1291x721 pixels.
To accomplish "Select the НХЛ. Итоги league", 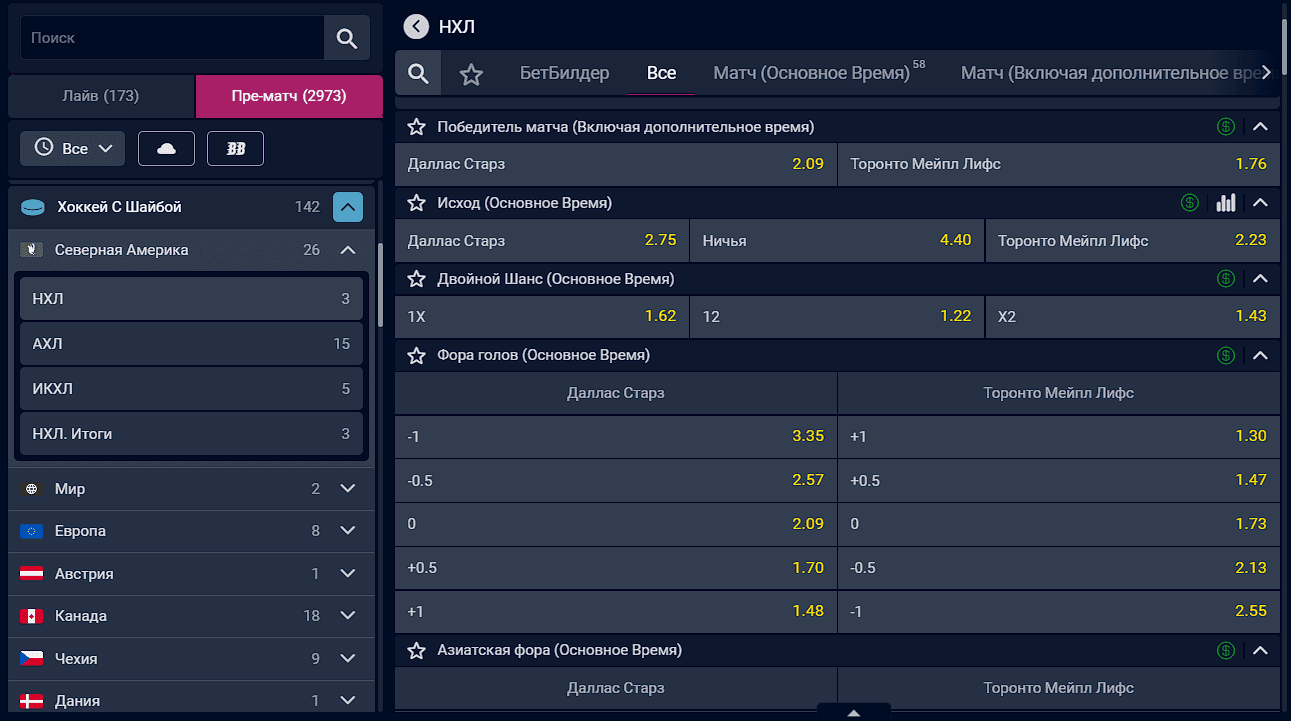I will coord(191,434).
